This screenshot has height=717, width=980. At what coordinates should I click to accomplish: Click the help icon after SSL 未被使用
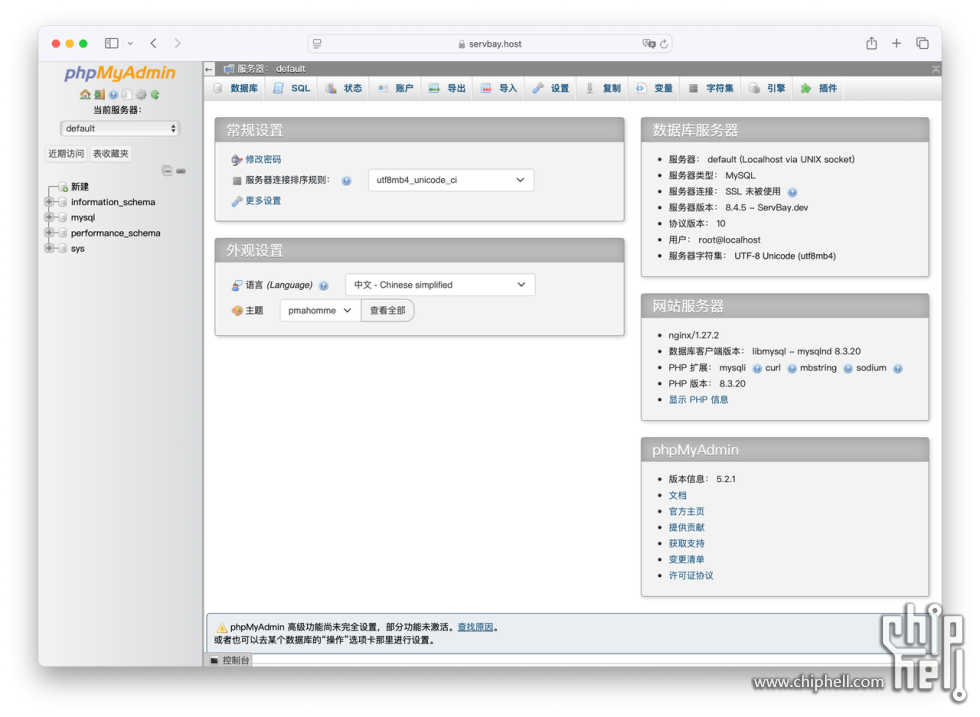pyautogui.click(x=792, y=193)
